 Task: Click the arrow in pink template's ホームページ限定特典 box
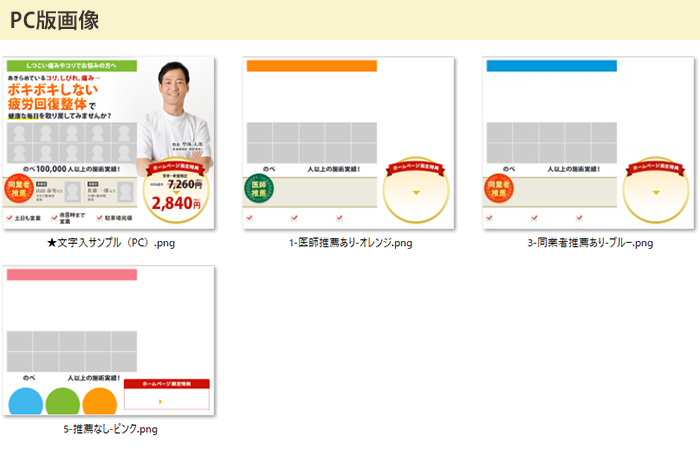[160, 402]
